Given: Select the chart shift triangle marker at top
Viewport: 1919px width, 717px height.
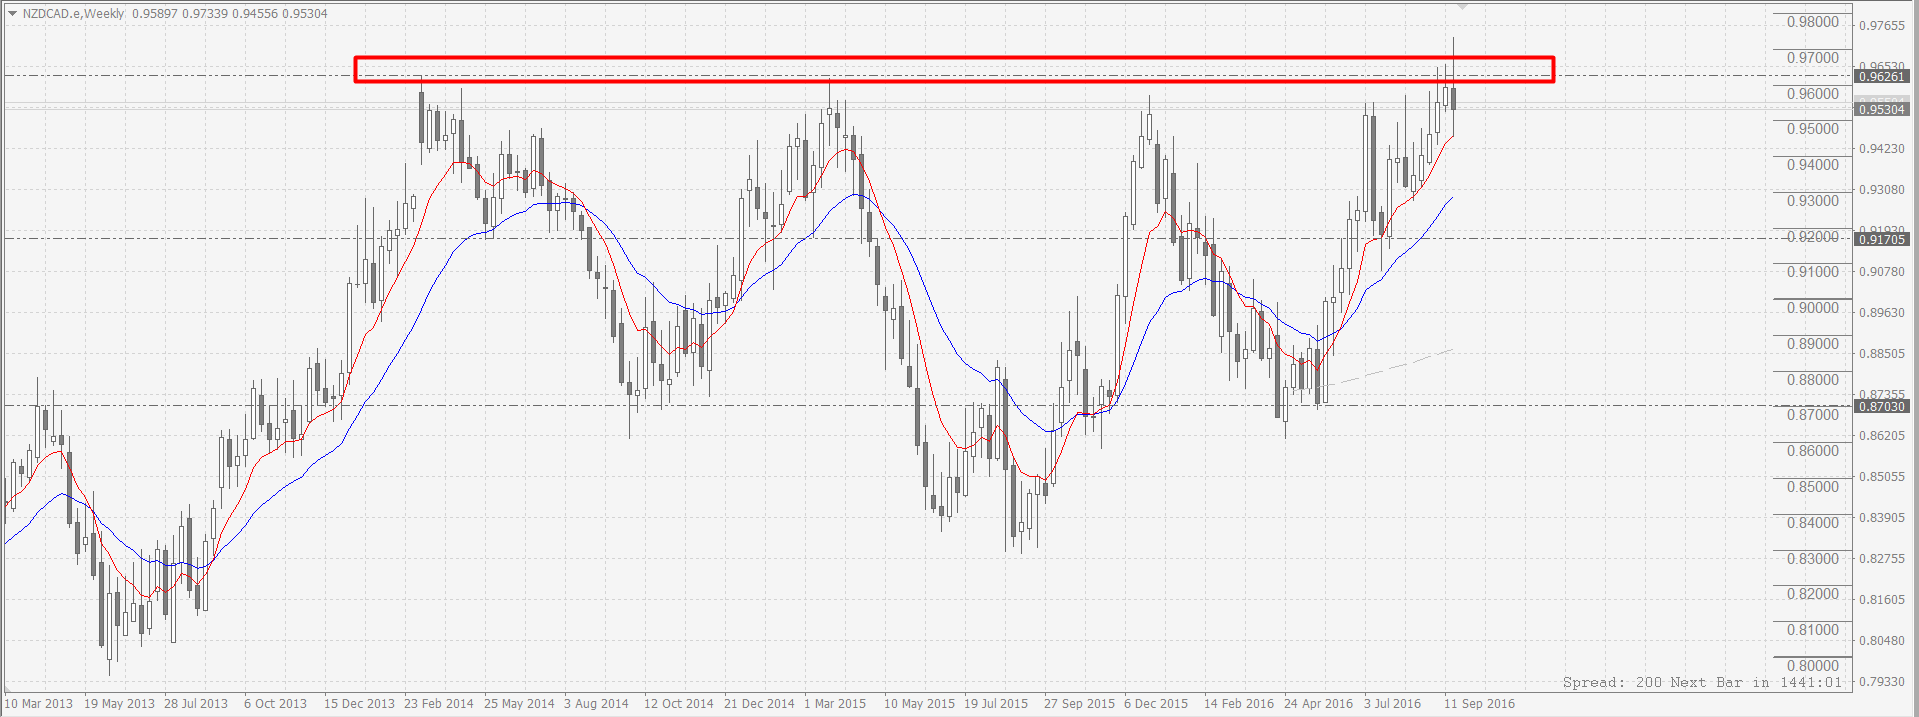Looking at the screenshot, I should click(x=1462, y=7).
